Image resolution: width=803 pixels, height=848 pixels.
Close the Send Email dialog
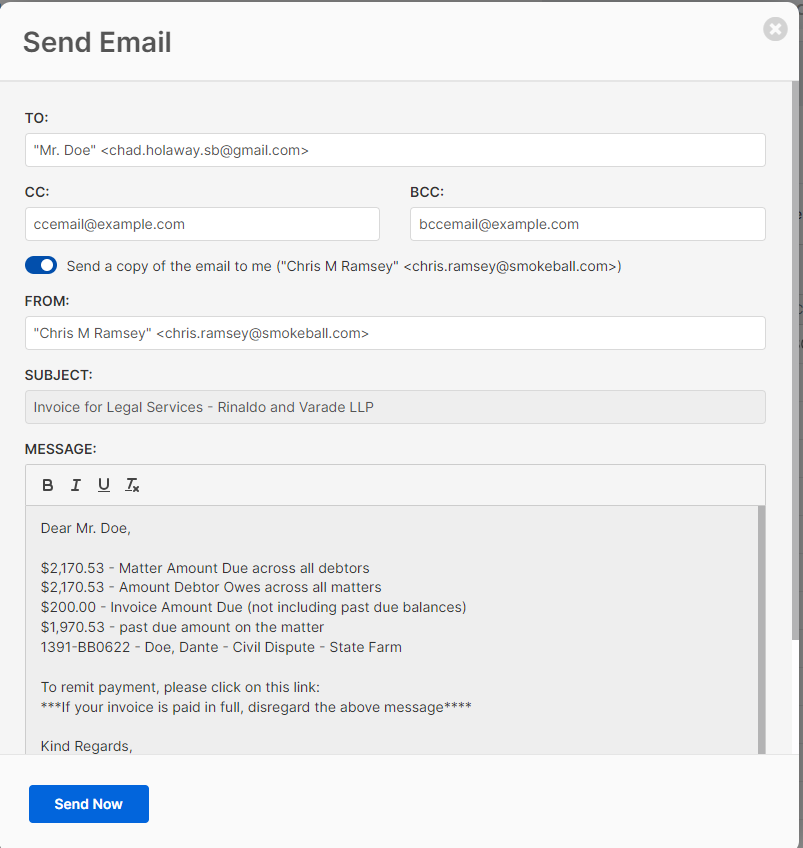tap(775, 29)
